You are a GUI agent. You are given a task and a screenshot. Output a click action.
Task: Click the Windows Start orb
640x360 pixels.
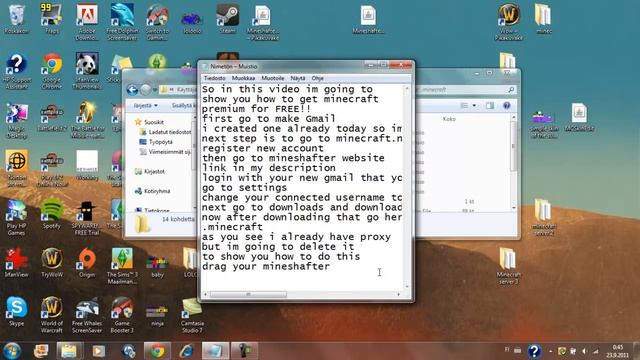[x=12, y=351]
